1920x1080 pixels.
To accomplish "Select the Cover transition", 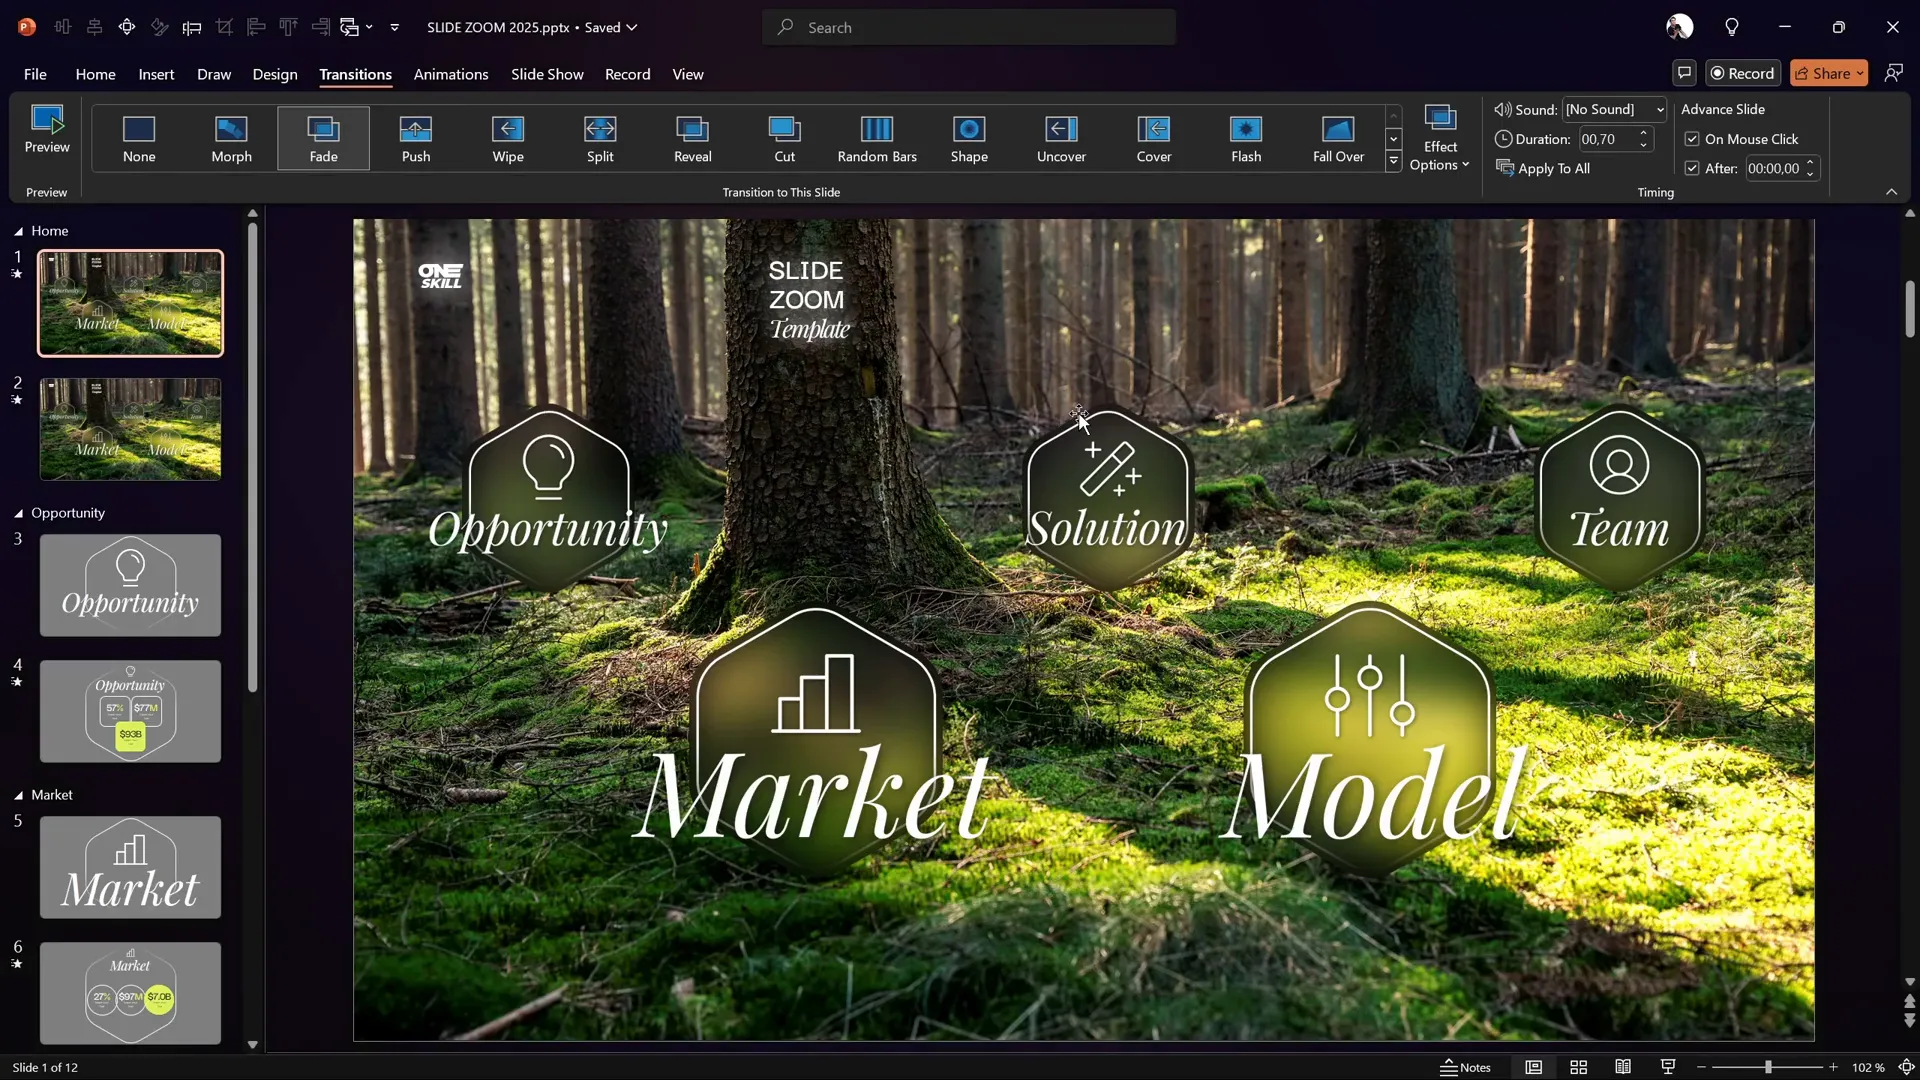I will [x=1154, y=139].
